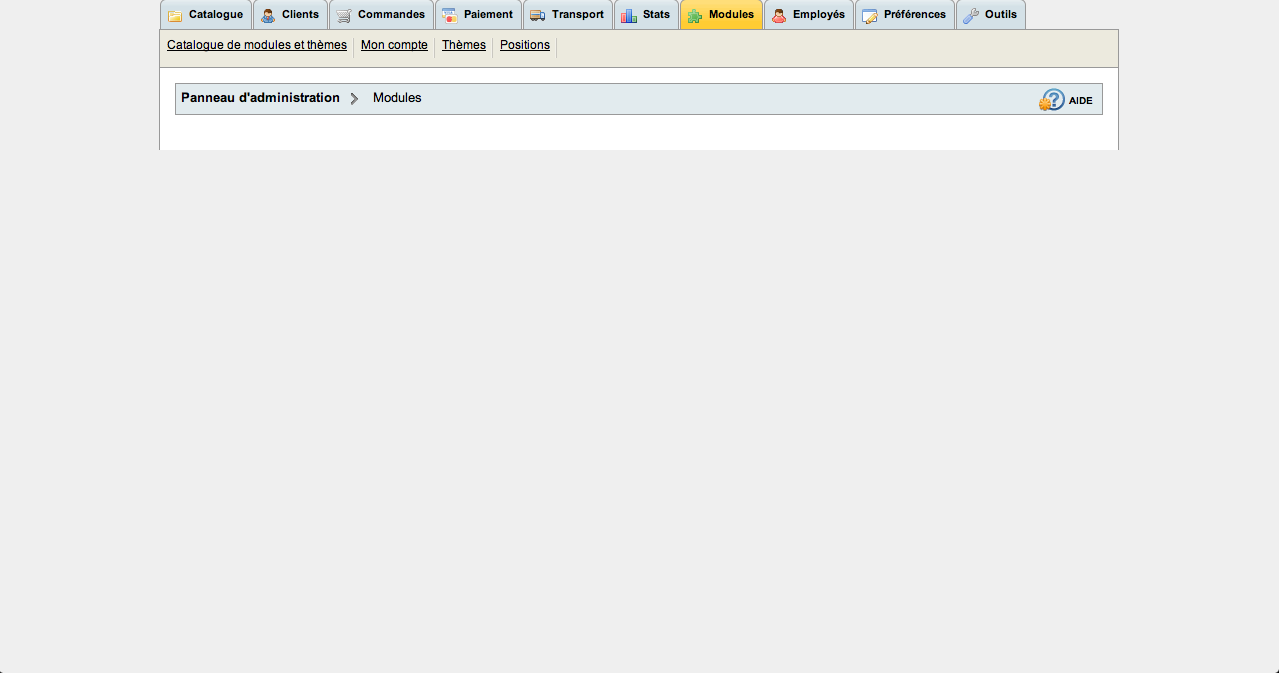1279x673 pixels.
Task: Click the Modules breadcrumb text
Action: pos(397,98)
